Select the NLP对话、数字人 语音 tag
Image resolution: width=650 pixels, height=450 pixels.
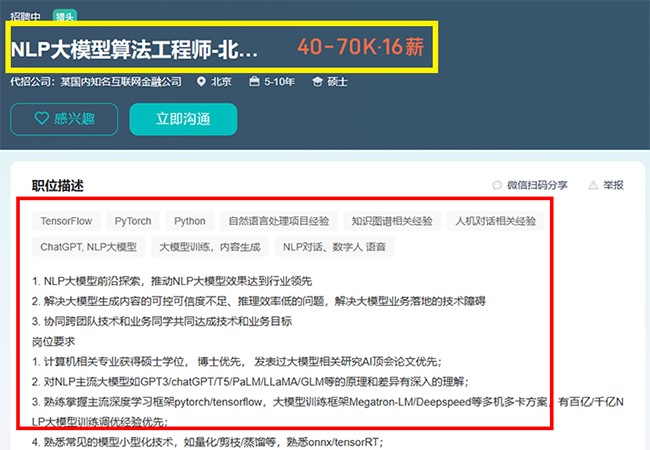(x=334, y=247)
